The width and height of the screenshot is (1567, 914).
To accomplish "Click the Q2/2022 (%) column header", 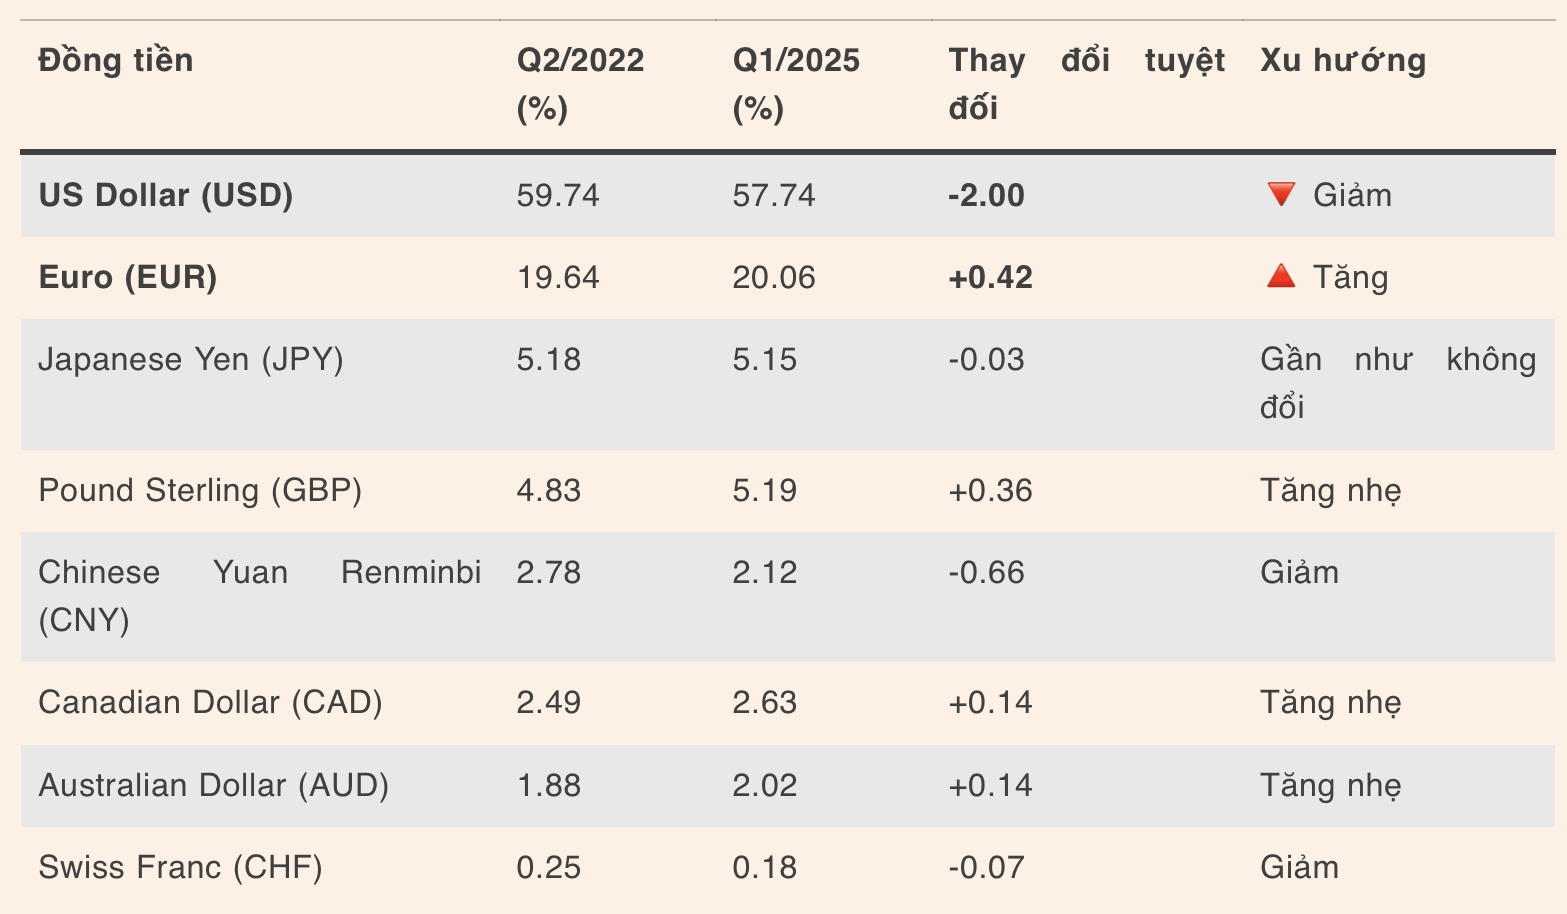I will 580,84.
